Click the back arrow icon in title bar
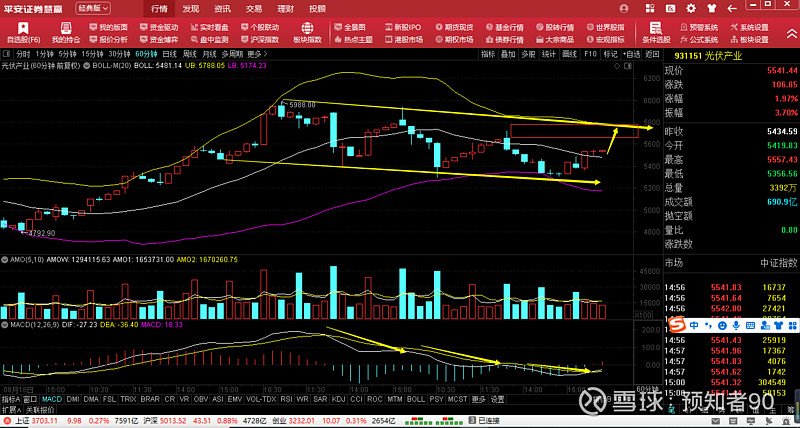The height and width of the screenshot is (428, 800). [x=732, y=9]
